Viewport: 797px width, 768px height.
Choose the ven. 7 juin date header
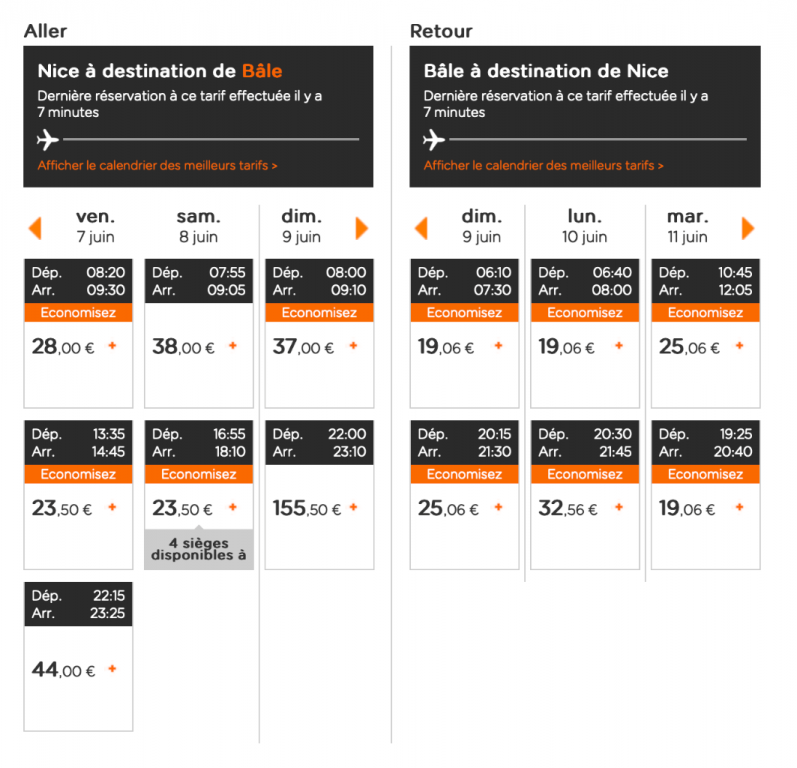(95, 226)
